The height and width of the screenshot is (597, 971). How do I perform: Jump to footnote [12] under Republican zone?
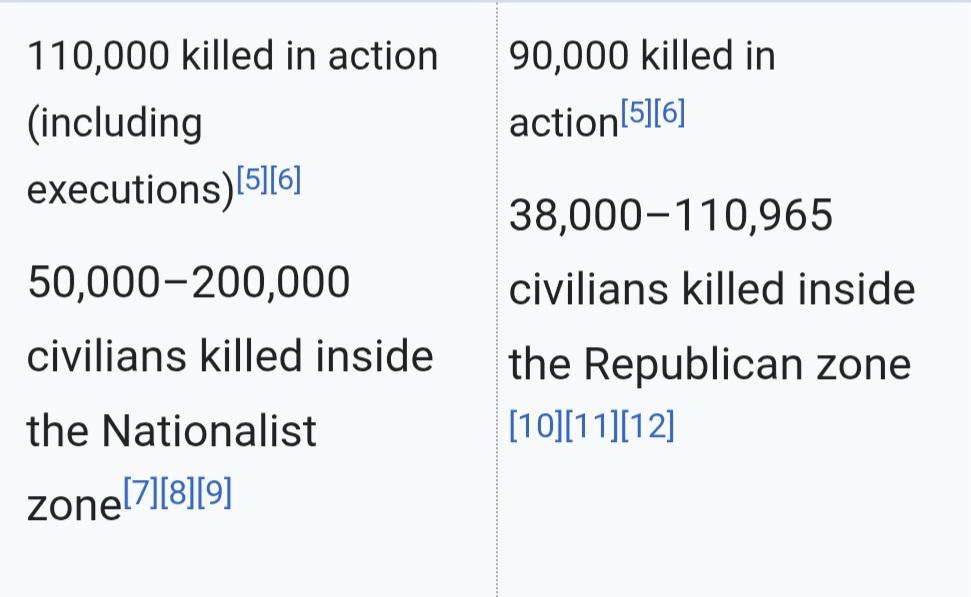tap(648, 428)
